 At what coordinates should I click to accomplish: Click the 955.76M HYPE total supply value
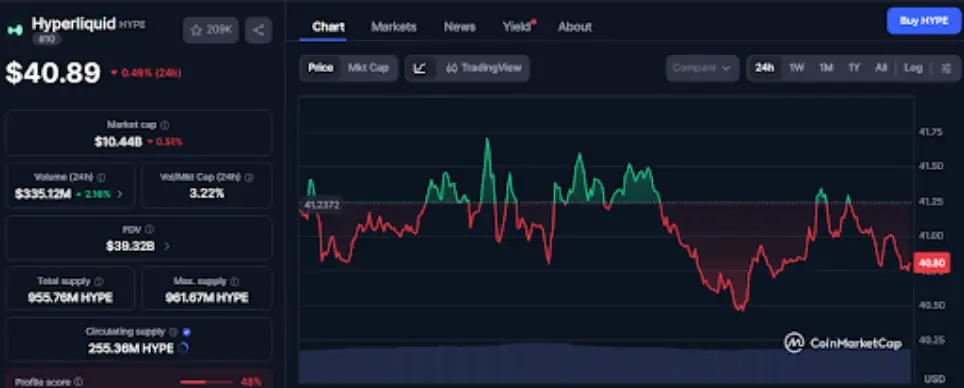click(x=70, y=298)
